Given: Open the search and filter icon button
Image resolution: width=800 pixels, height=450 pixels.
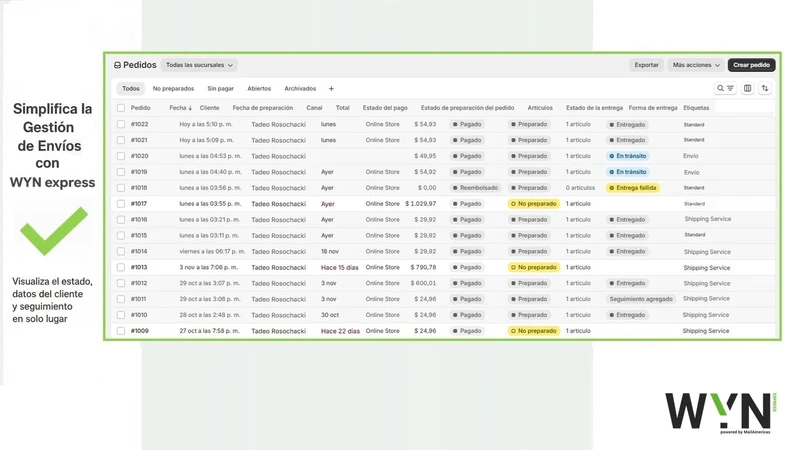Looking at the screenshot, I should 725,88.
